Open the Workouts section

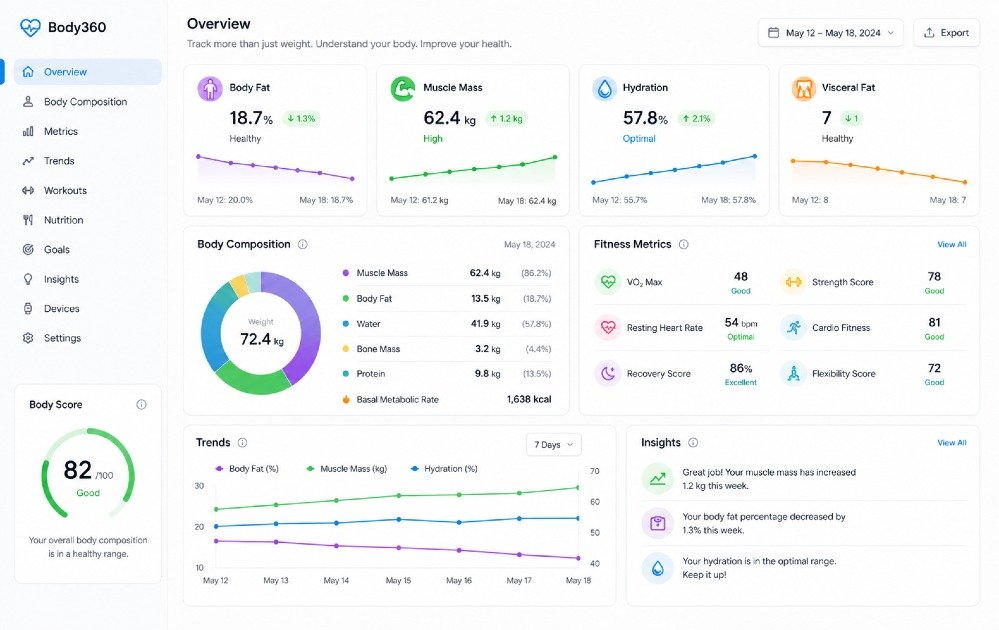(x=88, y=190)
